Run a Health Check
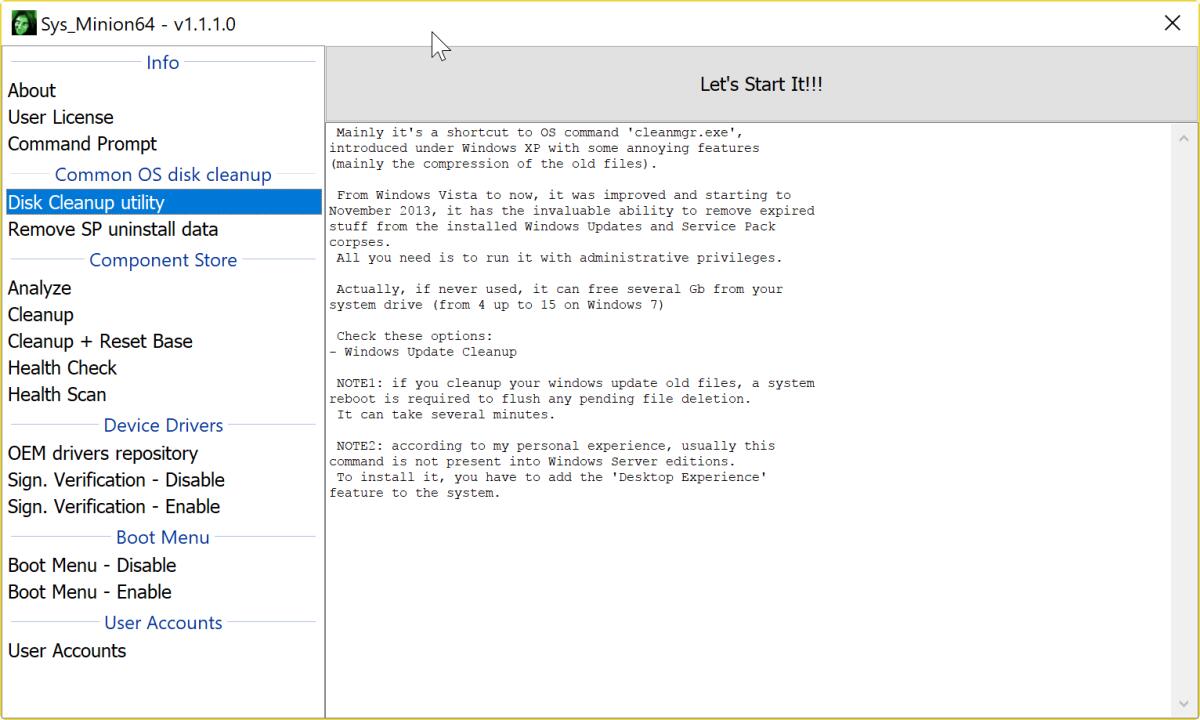Viewport: 1200px width, 720px height. [62, 368]
